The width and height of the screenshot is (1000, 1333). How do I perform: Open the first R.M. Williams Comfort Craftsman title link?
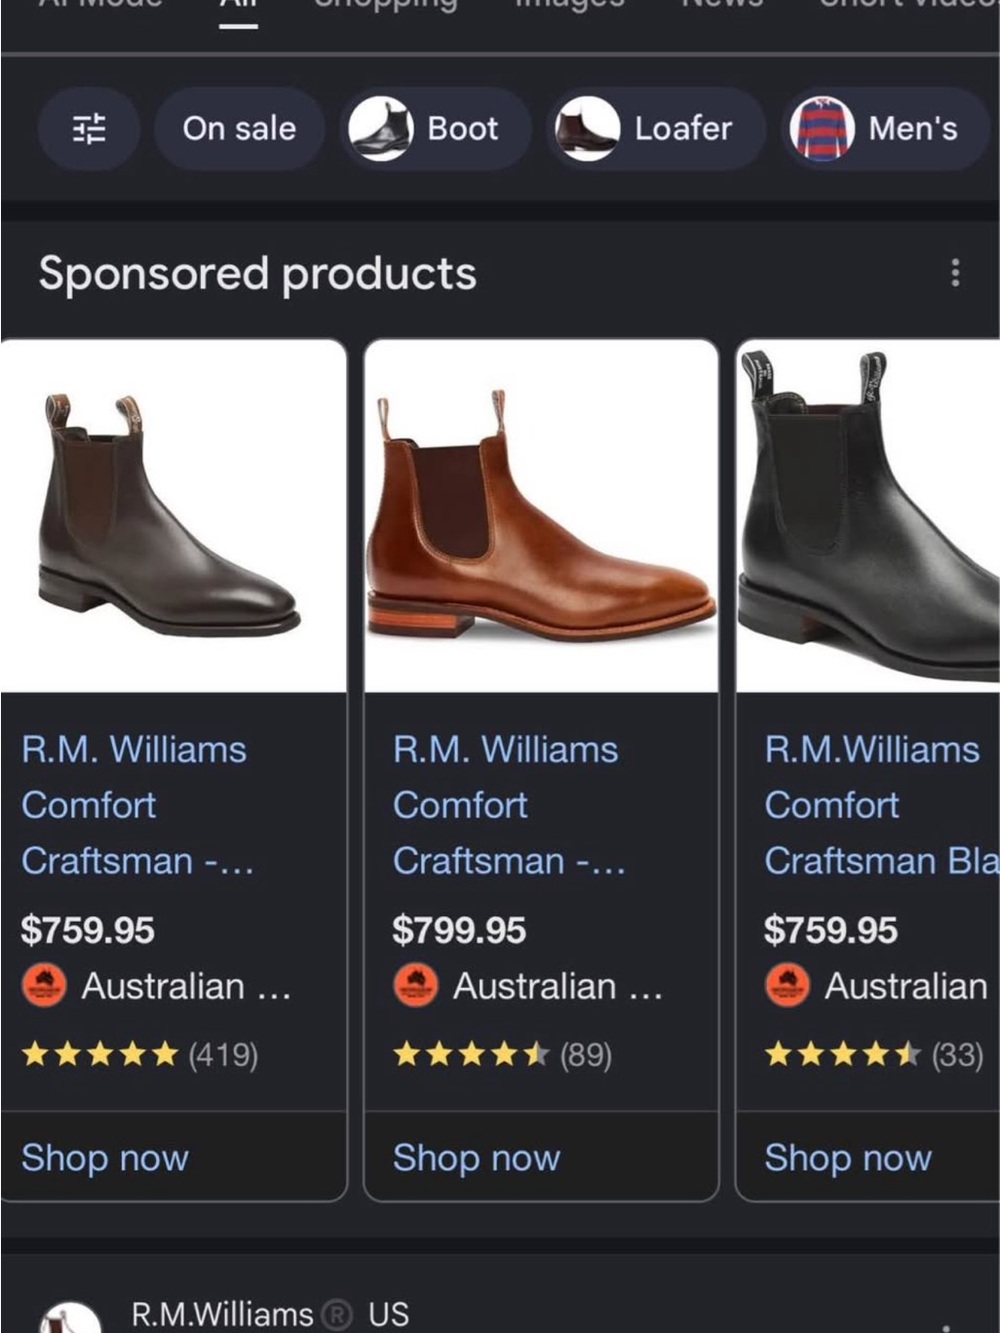(135, 805)
